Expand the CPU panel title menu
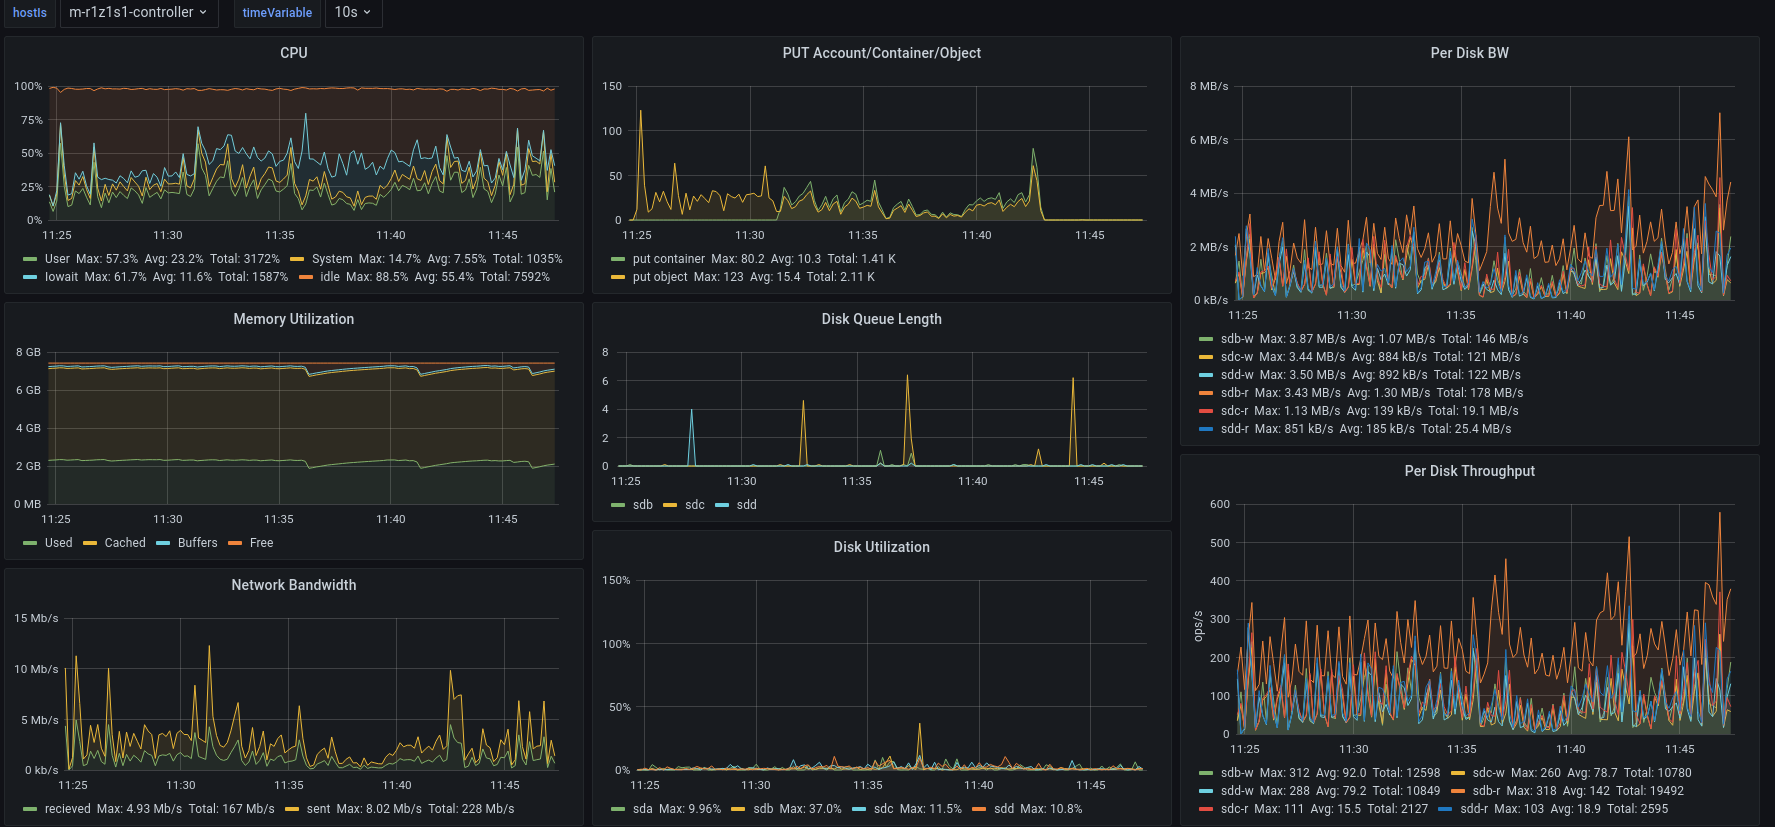Image resolution: width=1775 pixels, height=827 pixels. 293,53
